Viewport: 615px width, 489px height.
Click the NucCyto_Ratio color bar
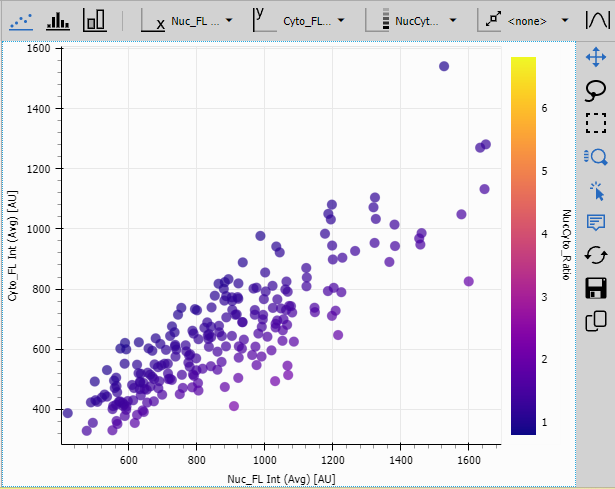523,246
